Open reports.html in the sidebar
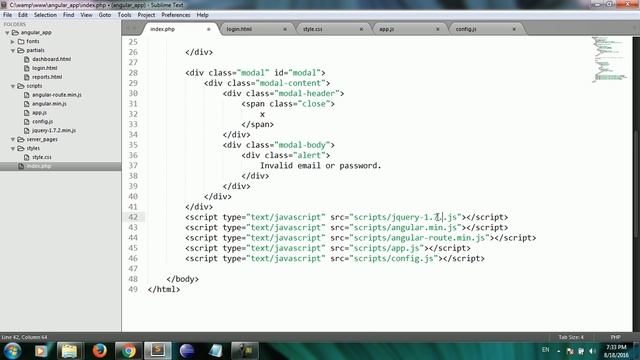 point(47,77)
